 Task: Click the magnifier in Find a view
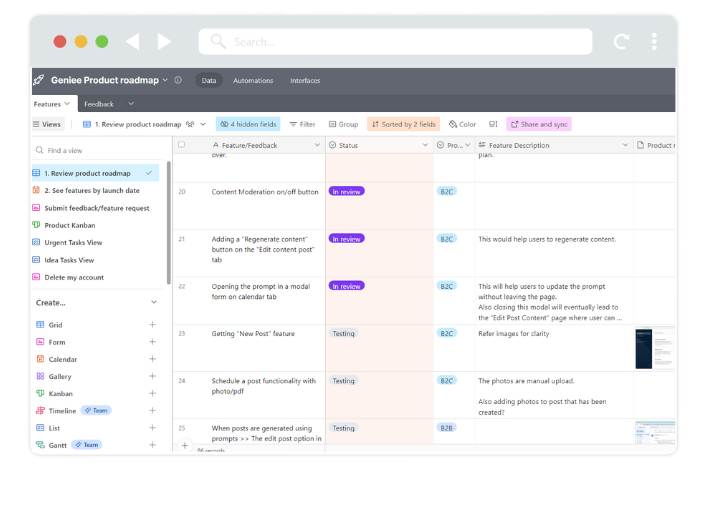click(40, 150)
